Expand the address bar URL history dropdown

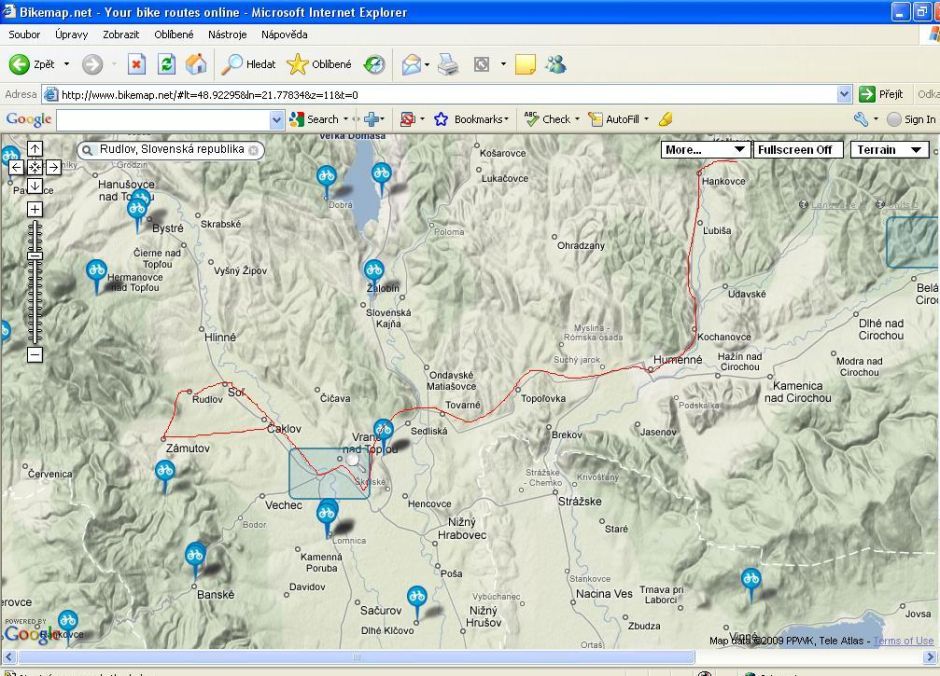(x=845, y=95)
